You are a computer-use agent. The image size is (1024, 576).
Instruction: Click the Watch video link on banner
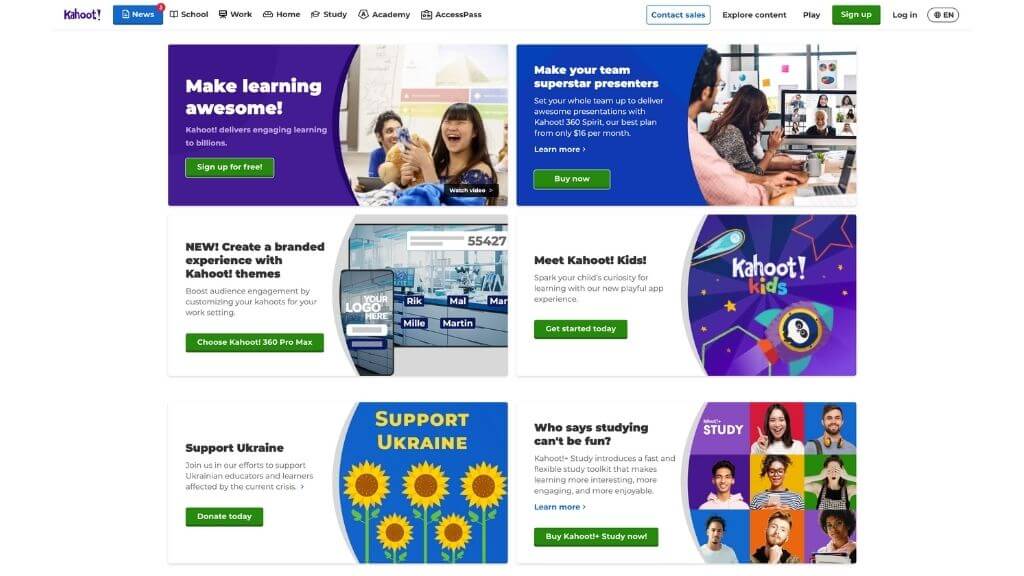[471, 190]
